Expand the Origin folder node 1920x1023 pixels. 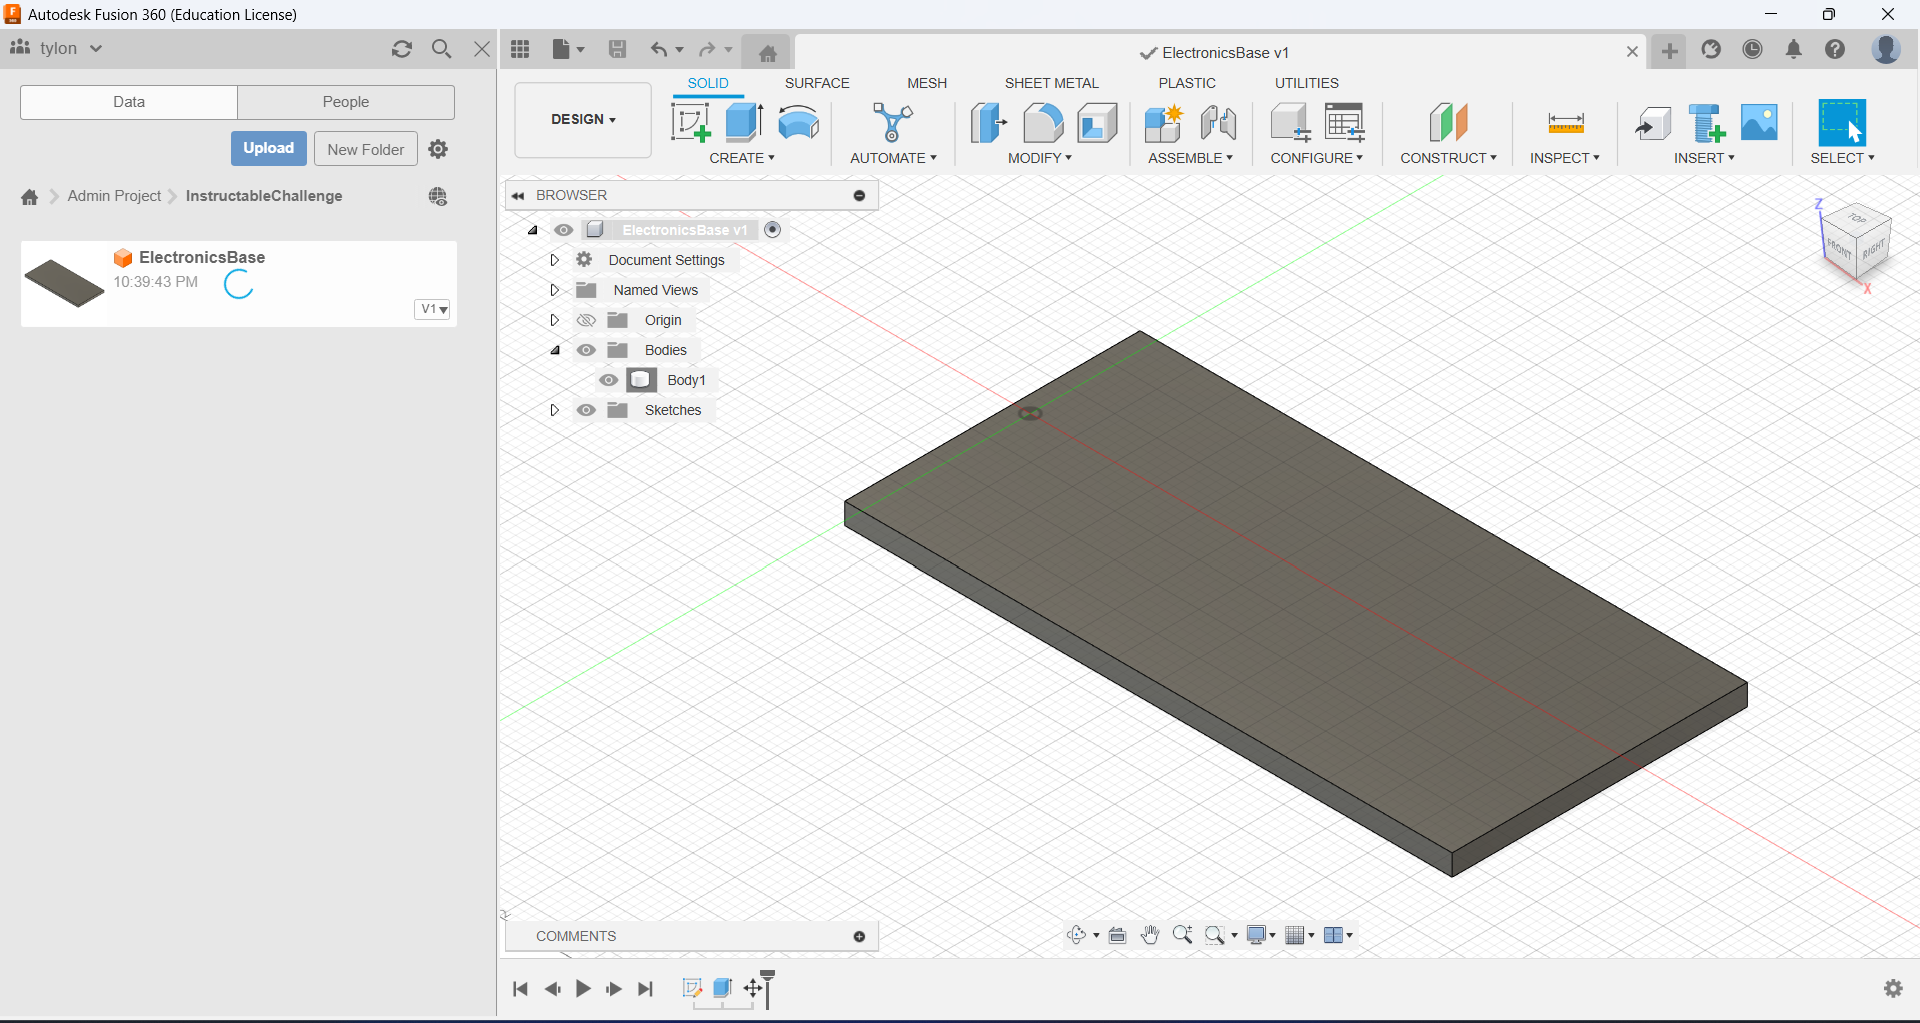554,320
